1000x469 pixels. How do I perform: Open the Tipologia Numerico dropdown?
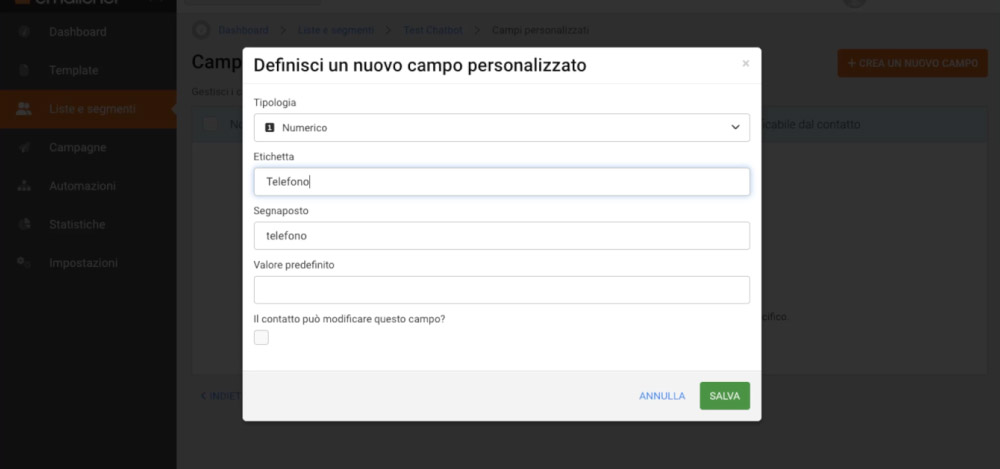[501, 128]
